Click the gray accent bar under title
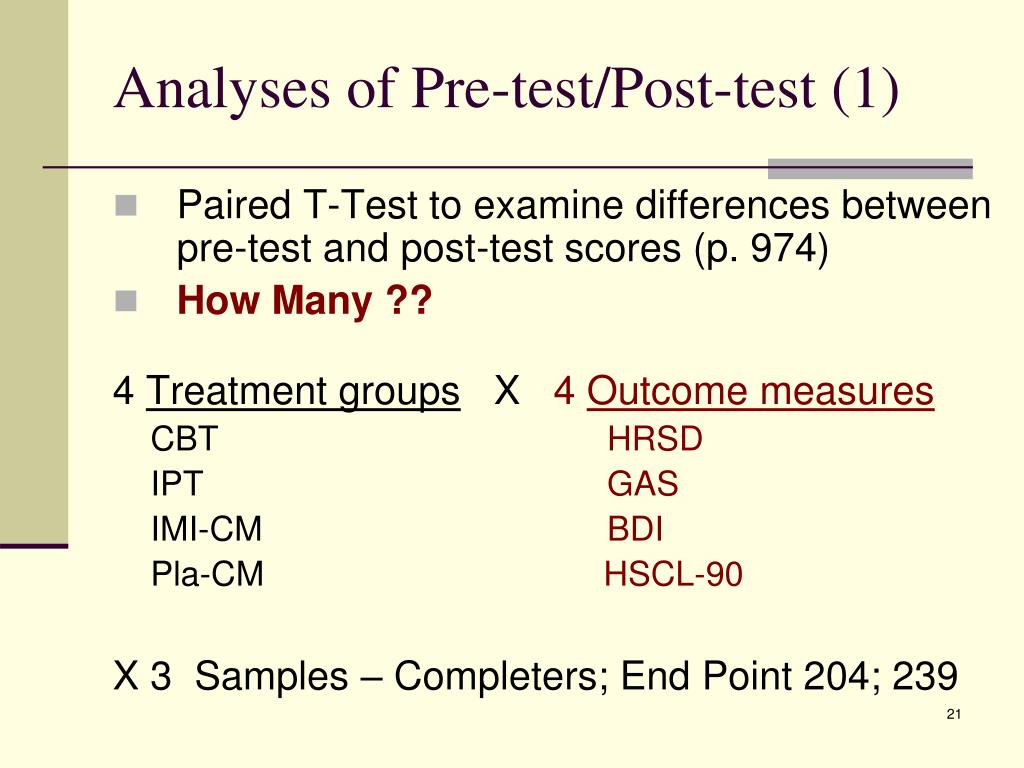Image resolution: width=1024 pixels, height=768 pixels. coord(870,168)
